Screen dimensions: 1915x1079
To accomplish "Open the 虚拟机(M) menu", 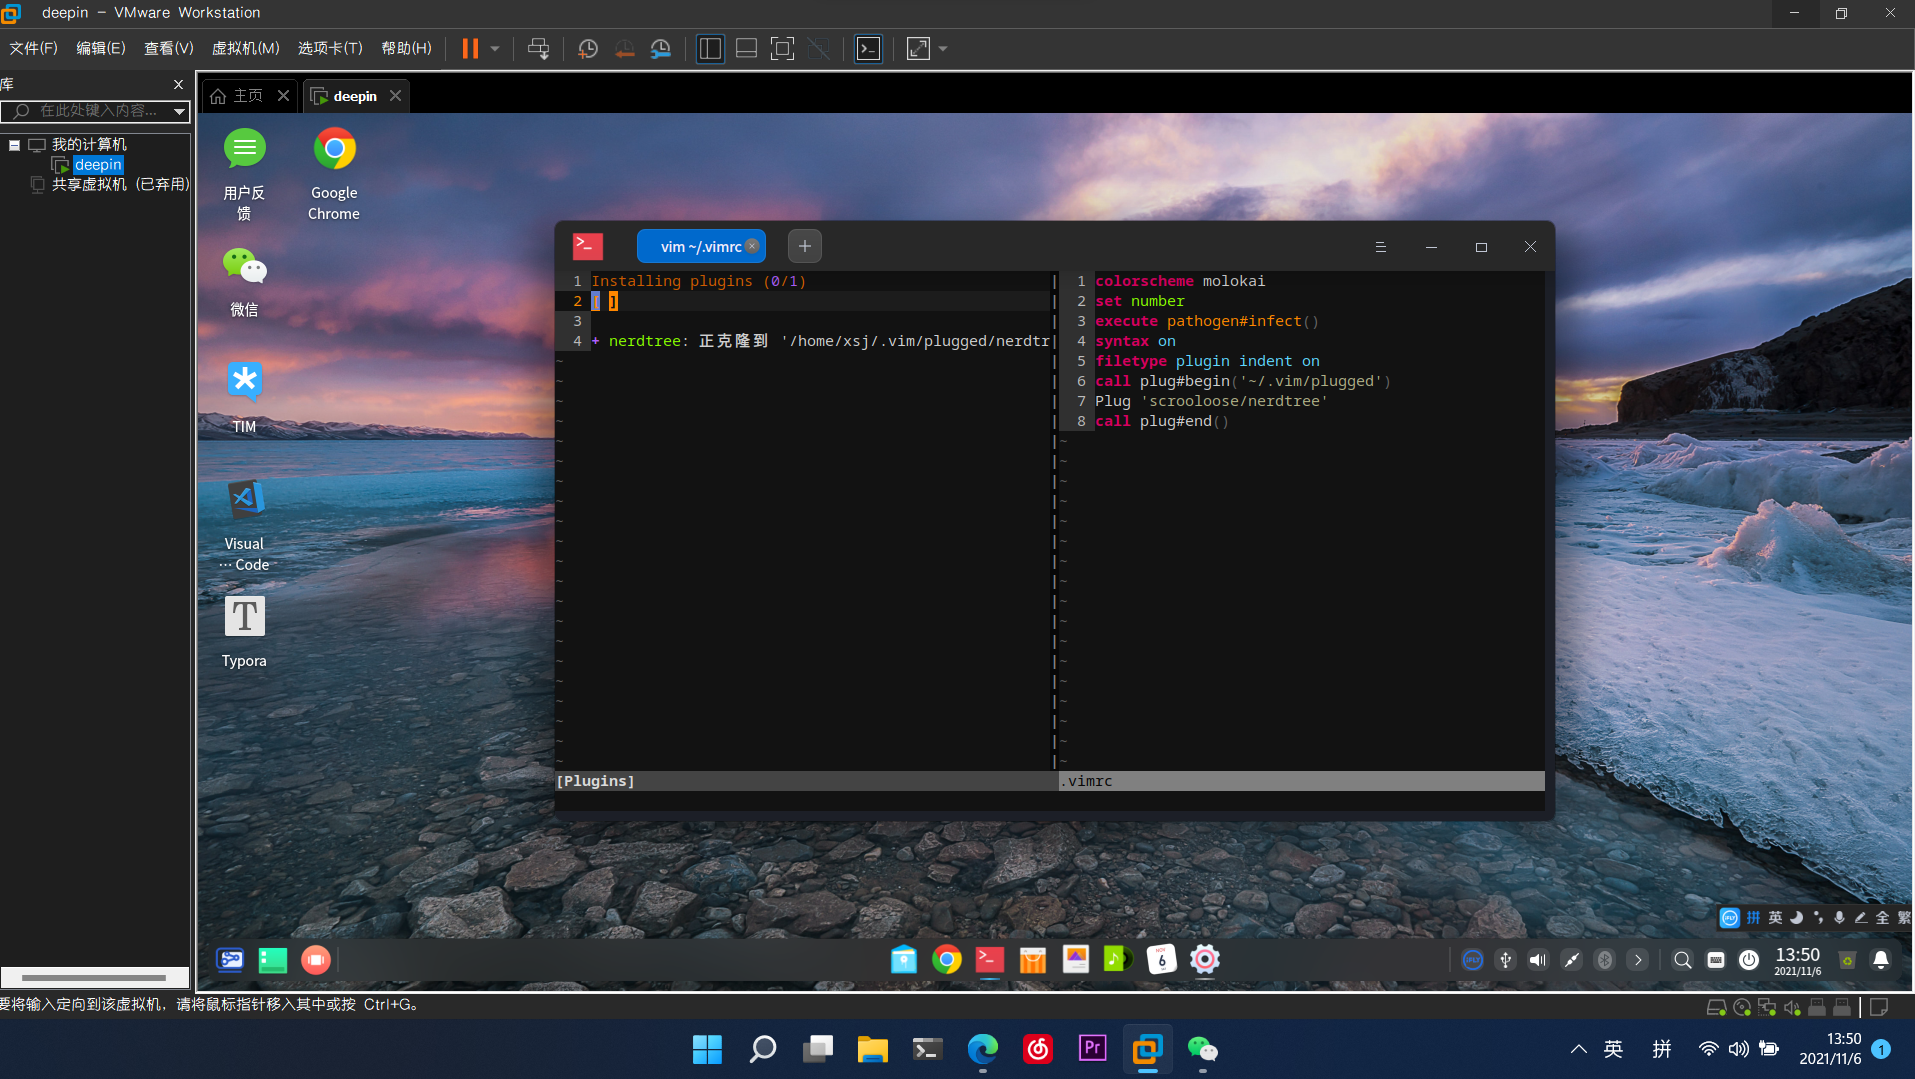I will (245, 48).
